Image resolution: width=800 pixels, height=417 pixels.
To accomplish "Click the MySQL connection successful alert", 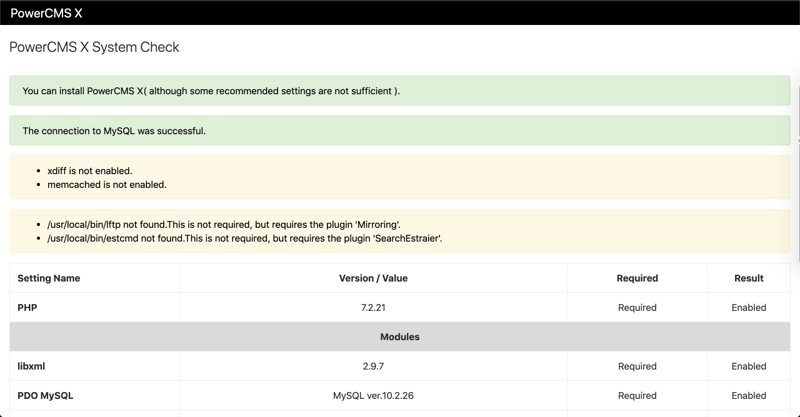I will [x=114, y=130].
